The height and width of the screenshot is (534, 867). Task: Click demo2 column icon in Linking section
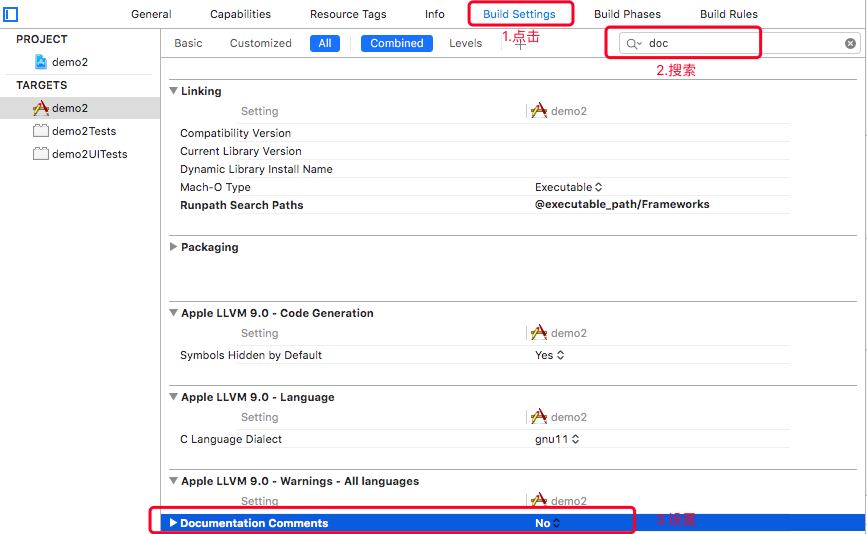pos(539,111)
